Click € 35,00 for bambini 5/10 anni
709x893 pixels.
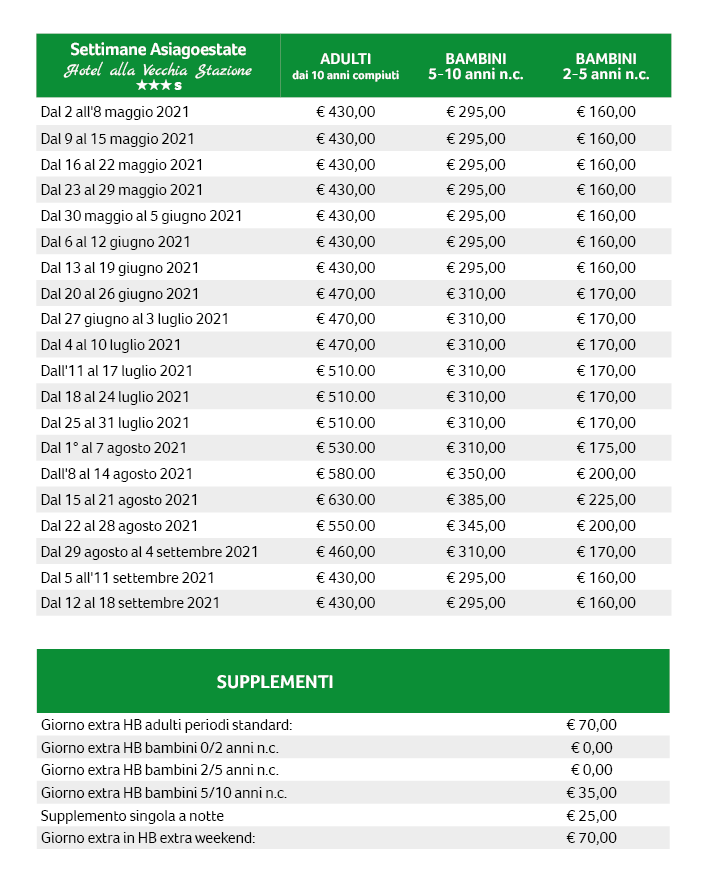point(591,793)
